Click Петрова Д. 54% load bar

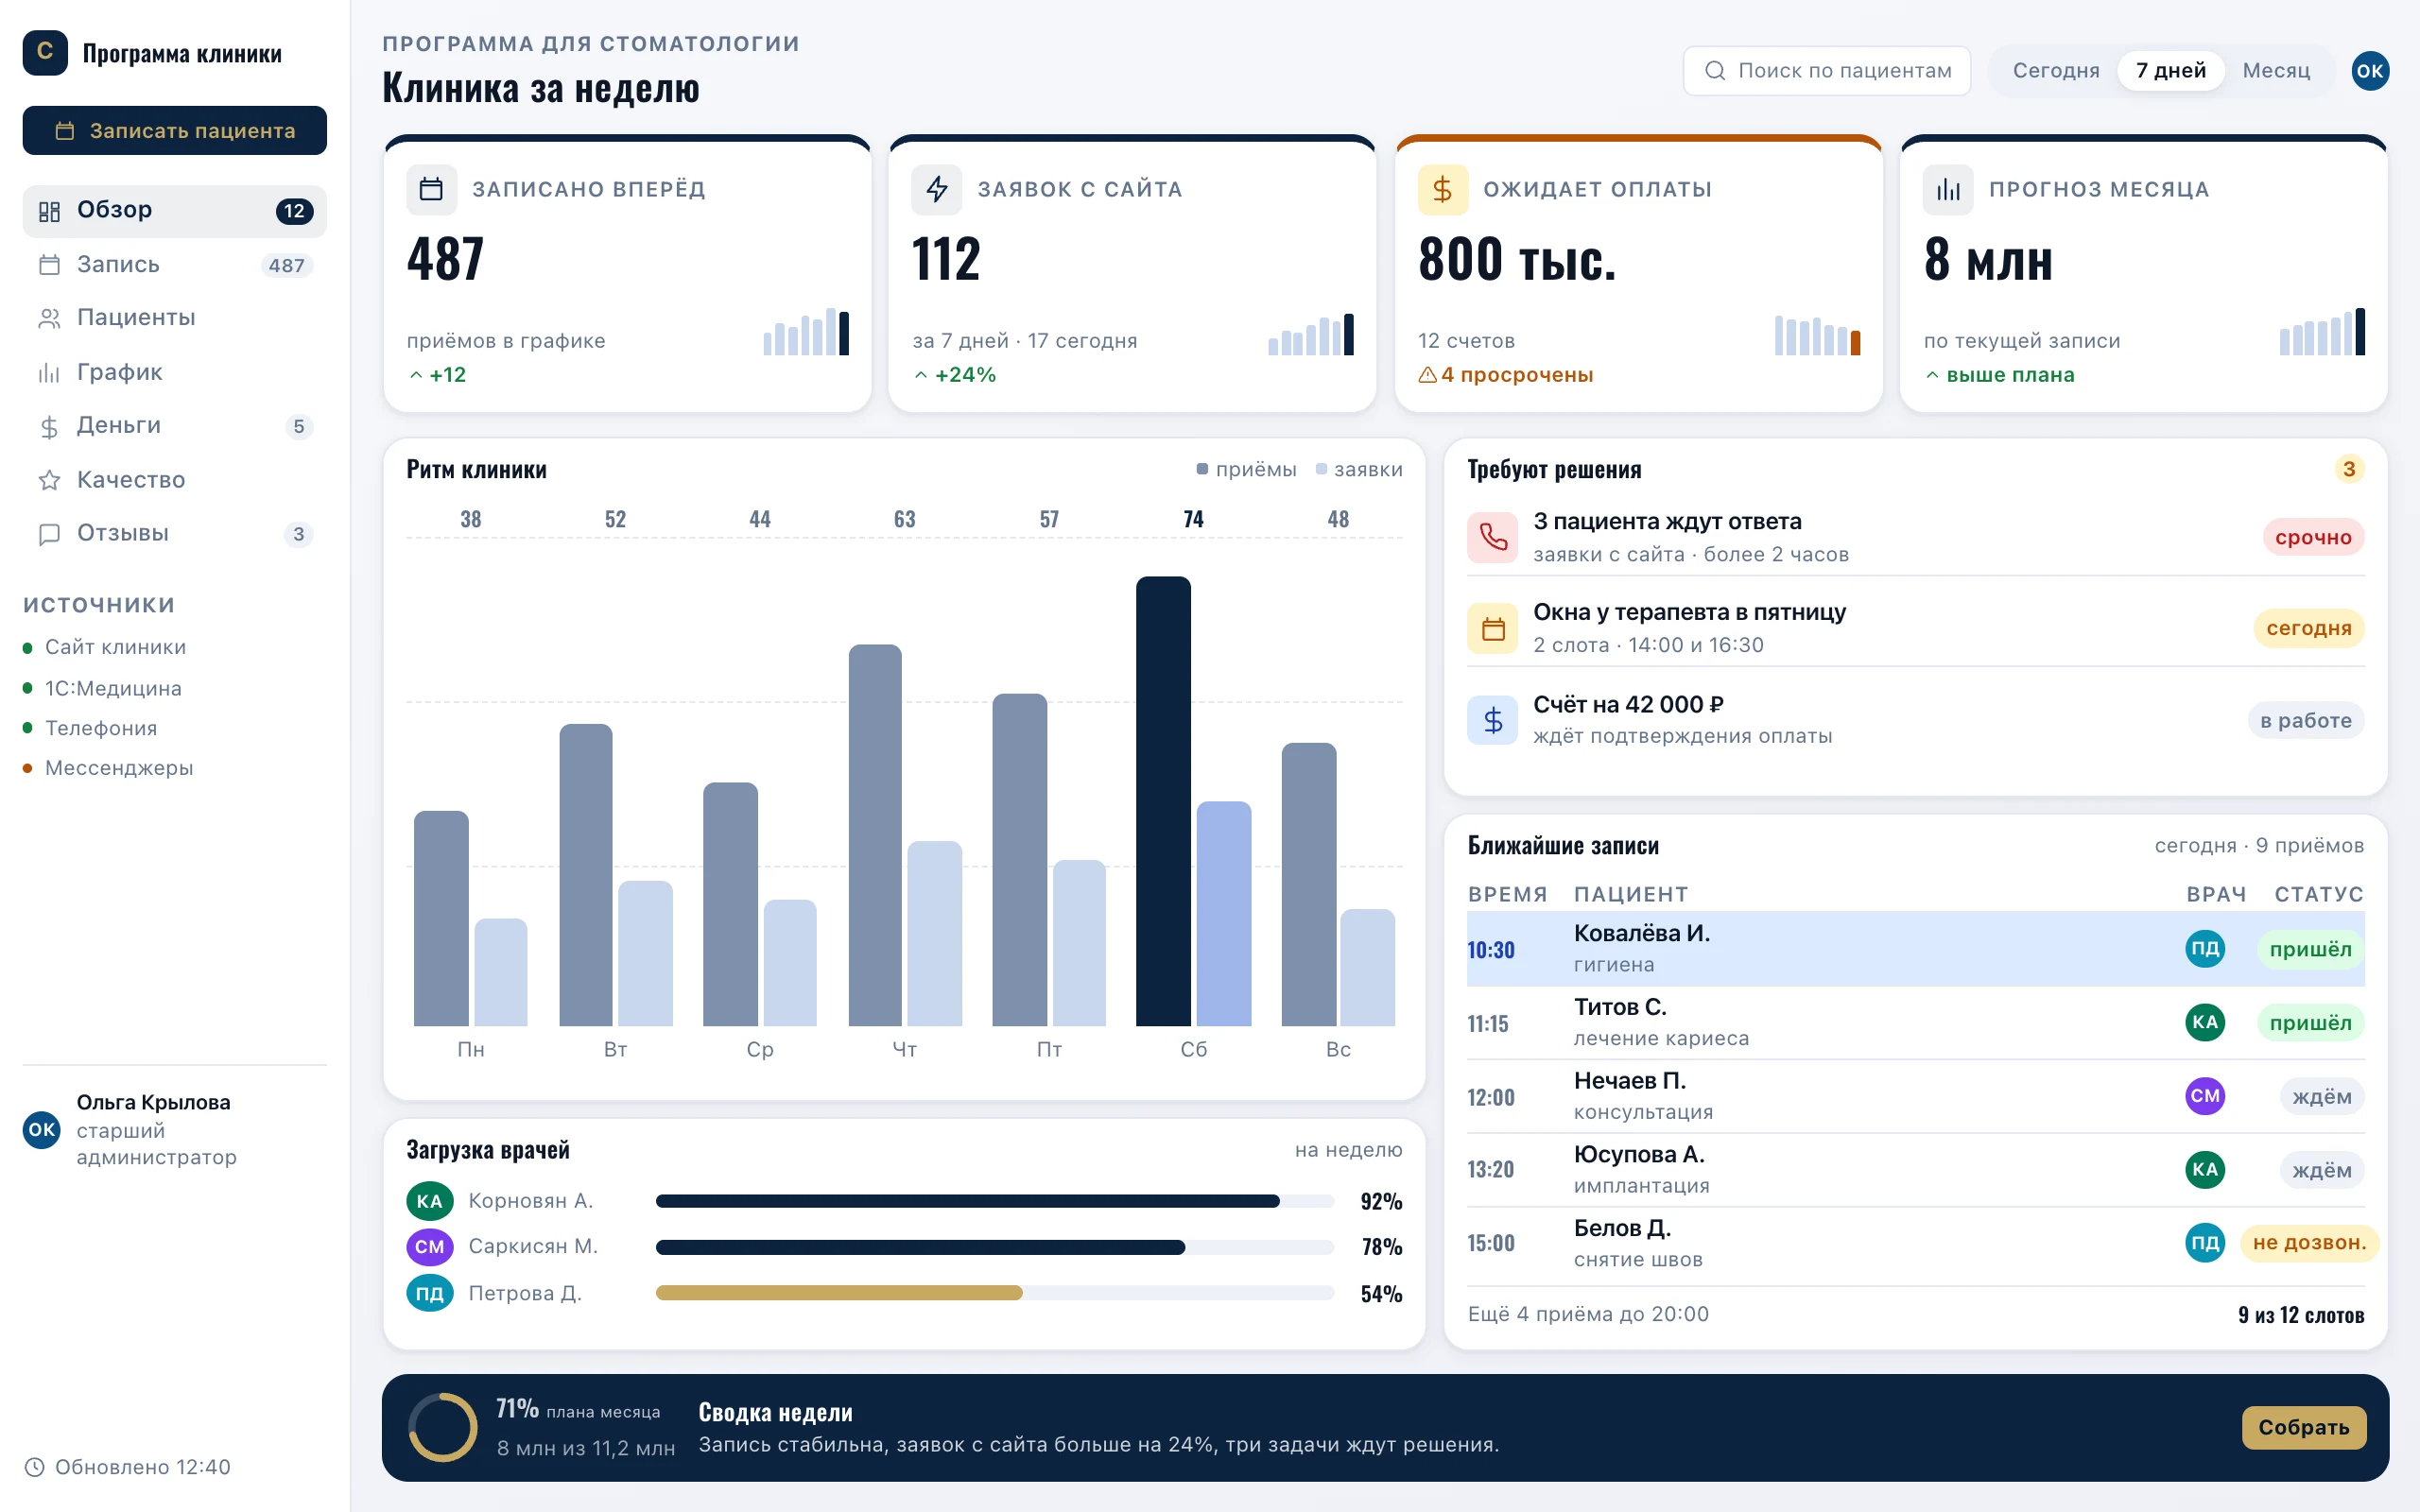pyautogui.click(x=995, y=1293)
